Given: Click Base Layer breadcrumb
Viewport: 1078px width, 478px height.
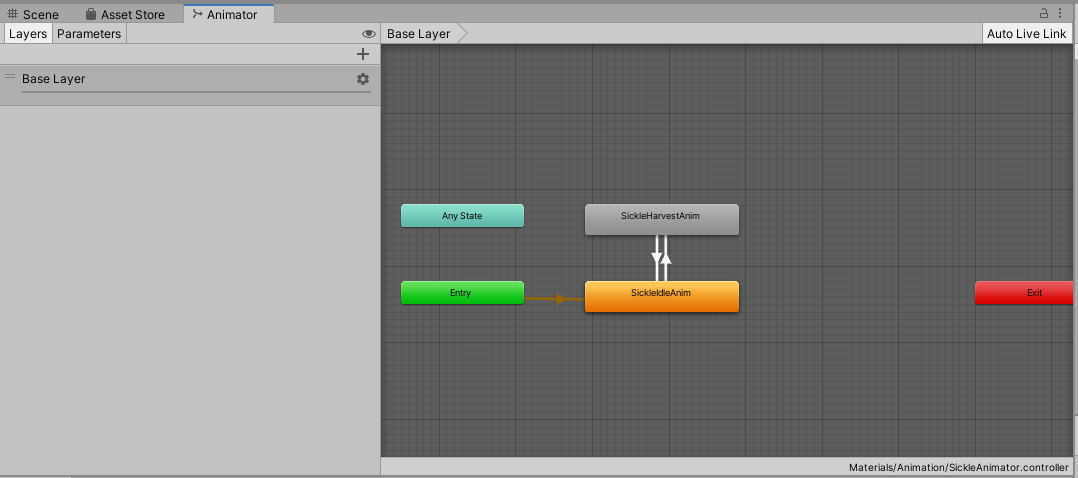Looking at the screenshot, I should 419,34.
